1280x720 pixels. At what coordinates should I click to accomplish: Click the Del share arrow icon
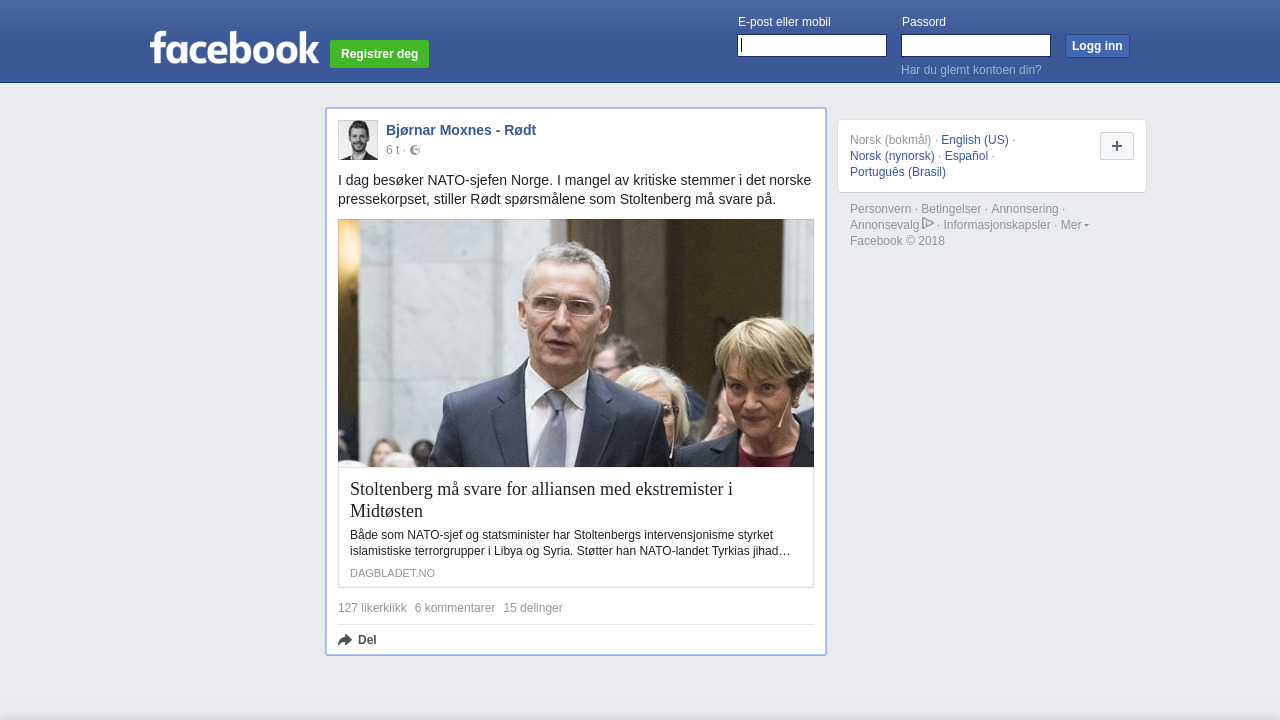click(x=345, y=640)
